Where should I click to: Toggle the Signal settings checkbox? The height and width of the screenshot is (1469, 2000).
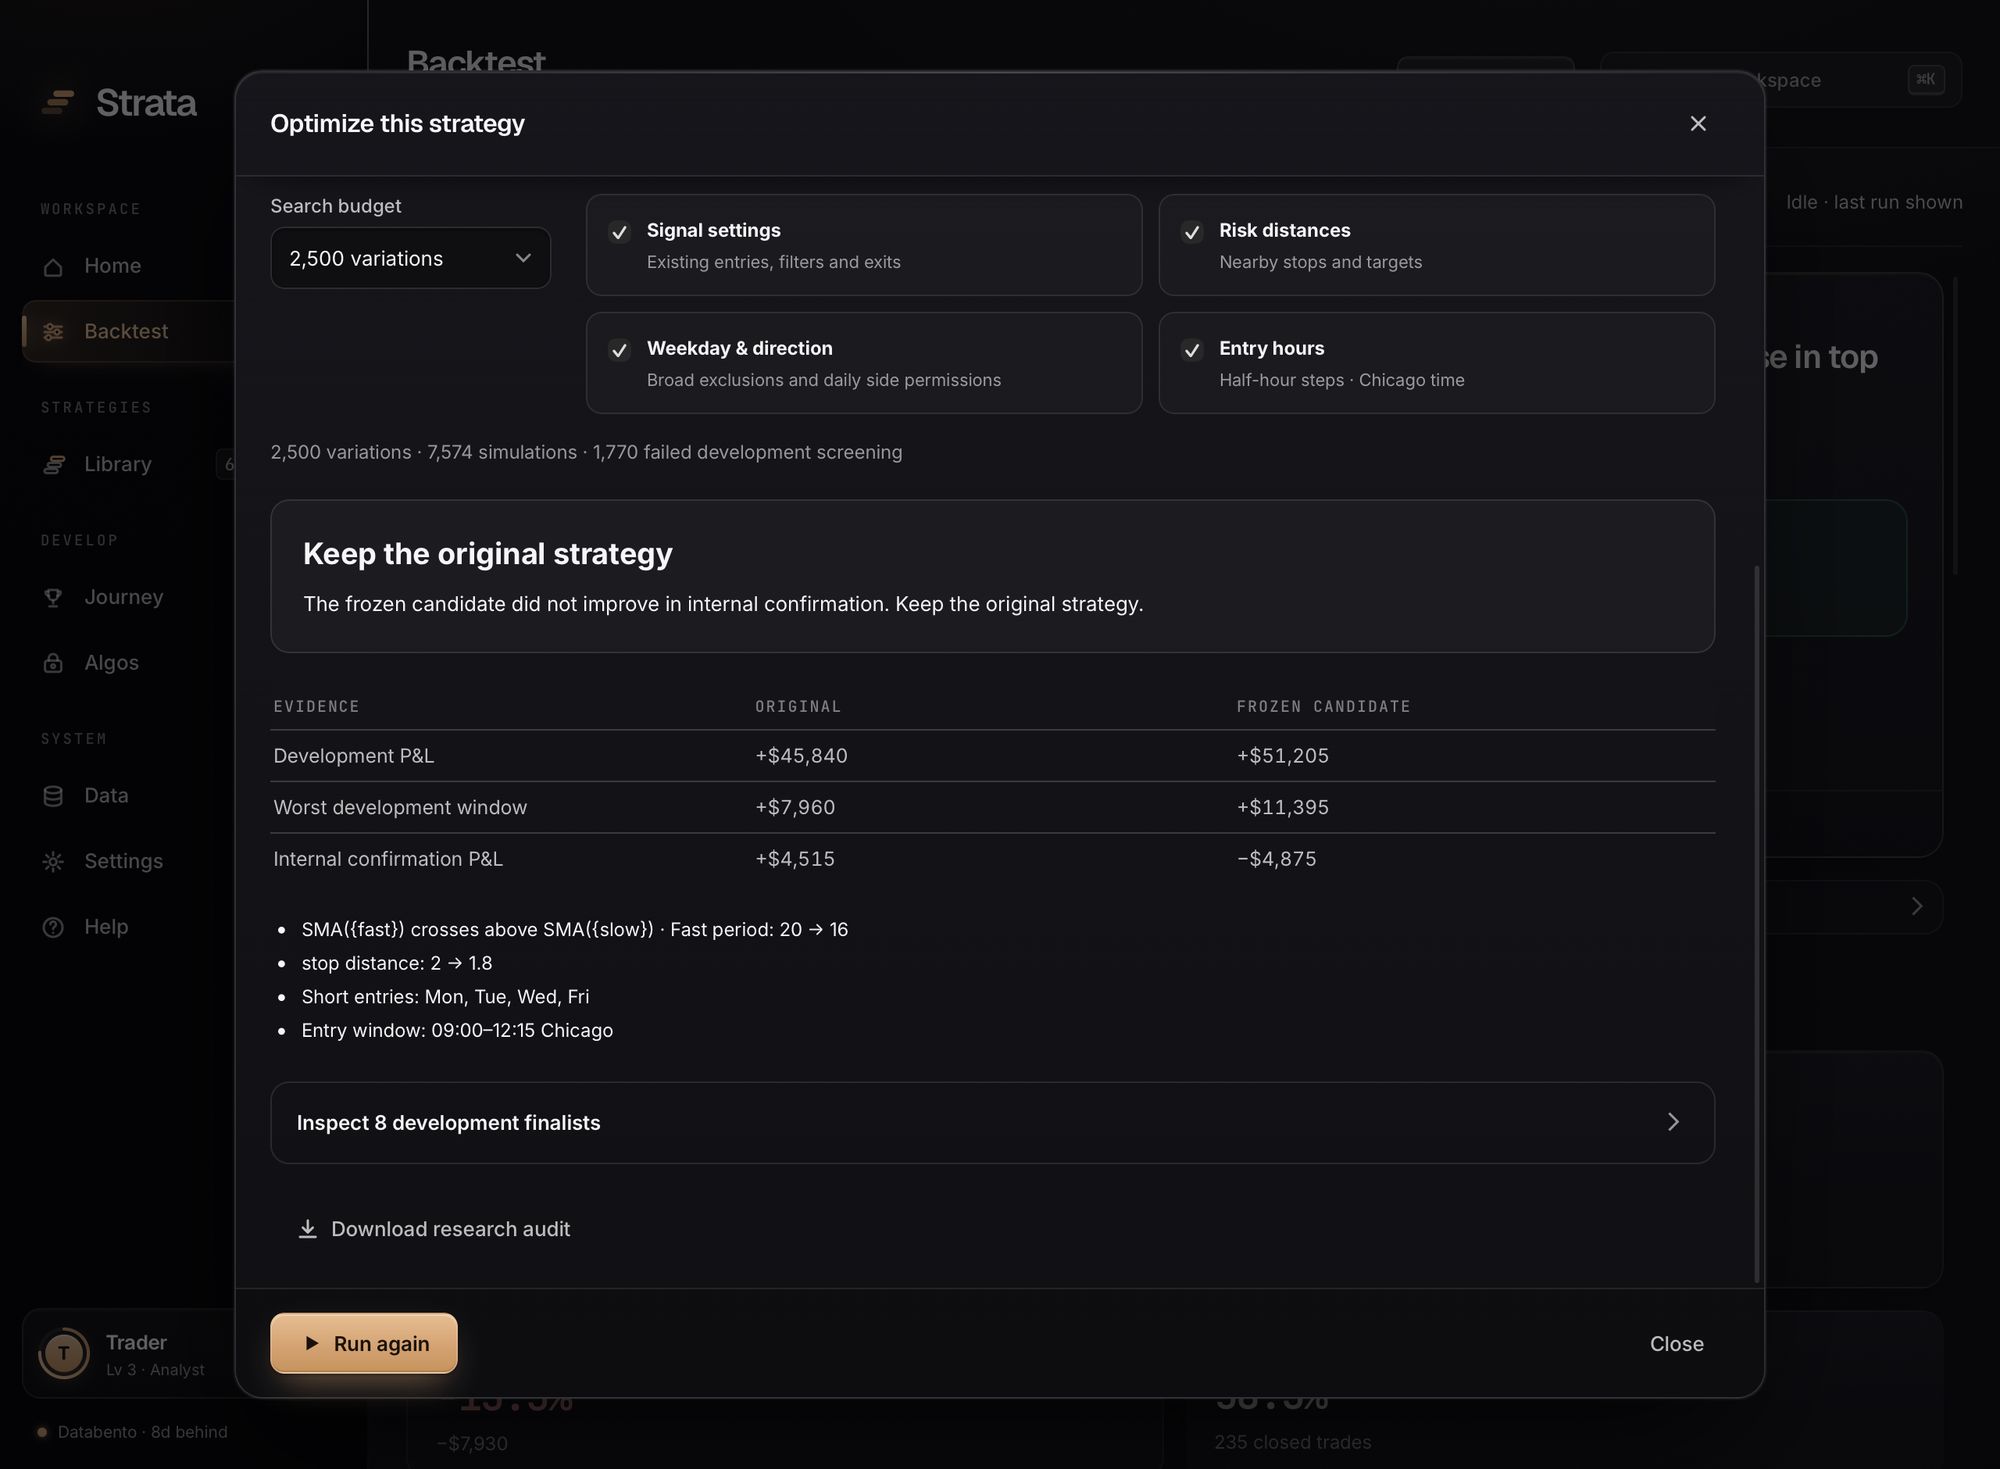[619, 233]
